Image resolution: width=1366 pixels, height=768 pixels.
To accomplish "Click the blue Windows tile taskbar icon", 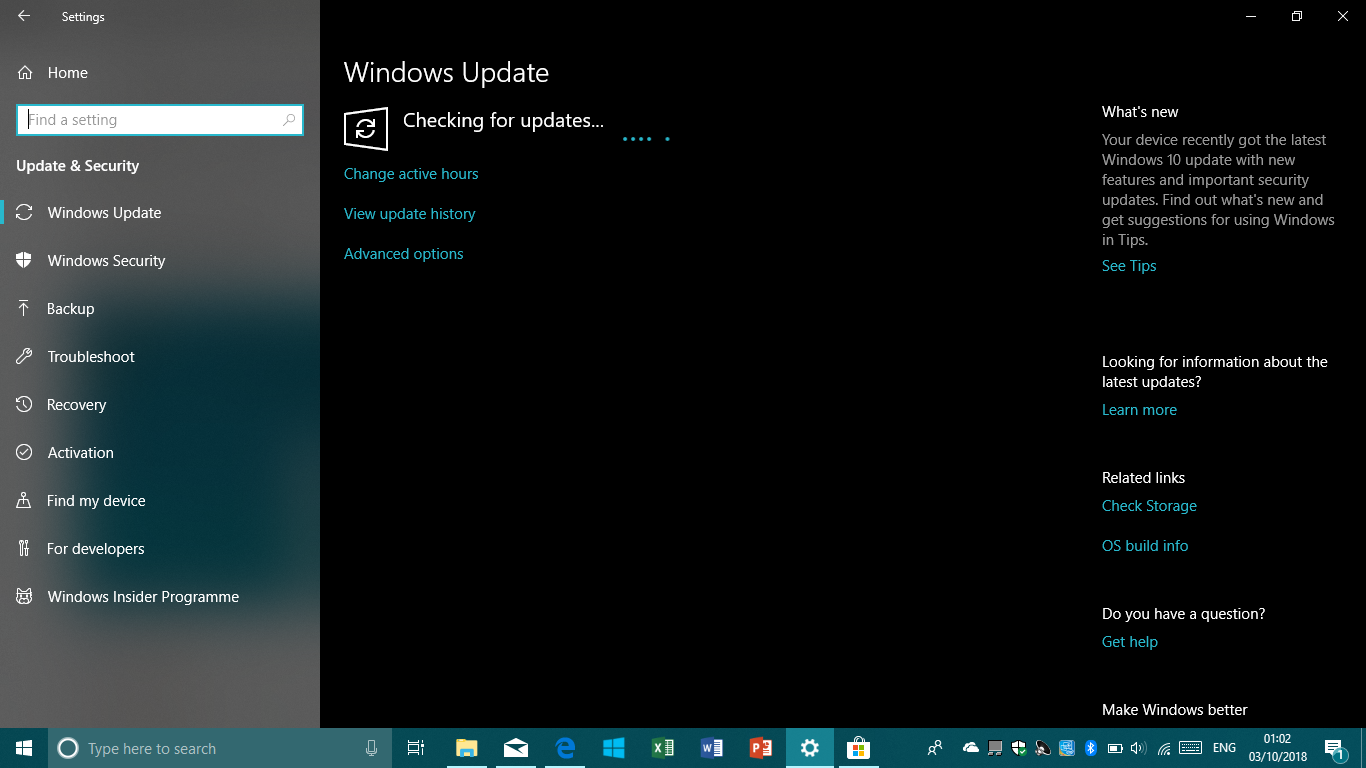I will click(x=614, y=748).
